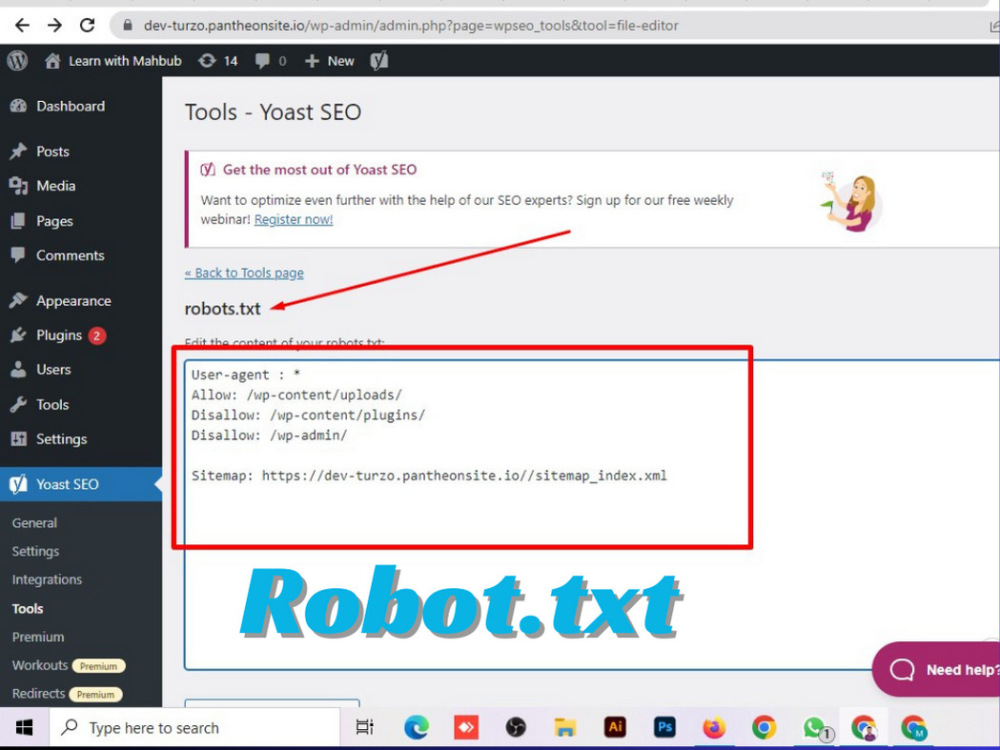Click the Settings sliders icon
Image resolution: width=1000 pixels, height=750 pixels.
pos(18,439)
